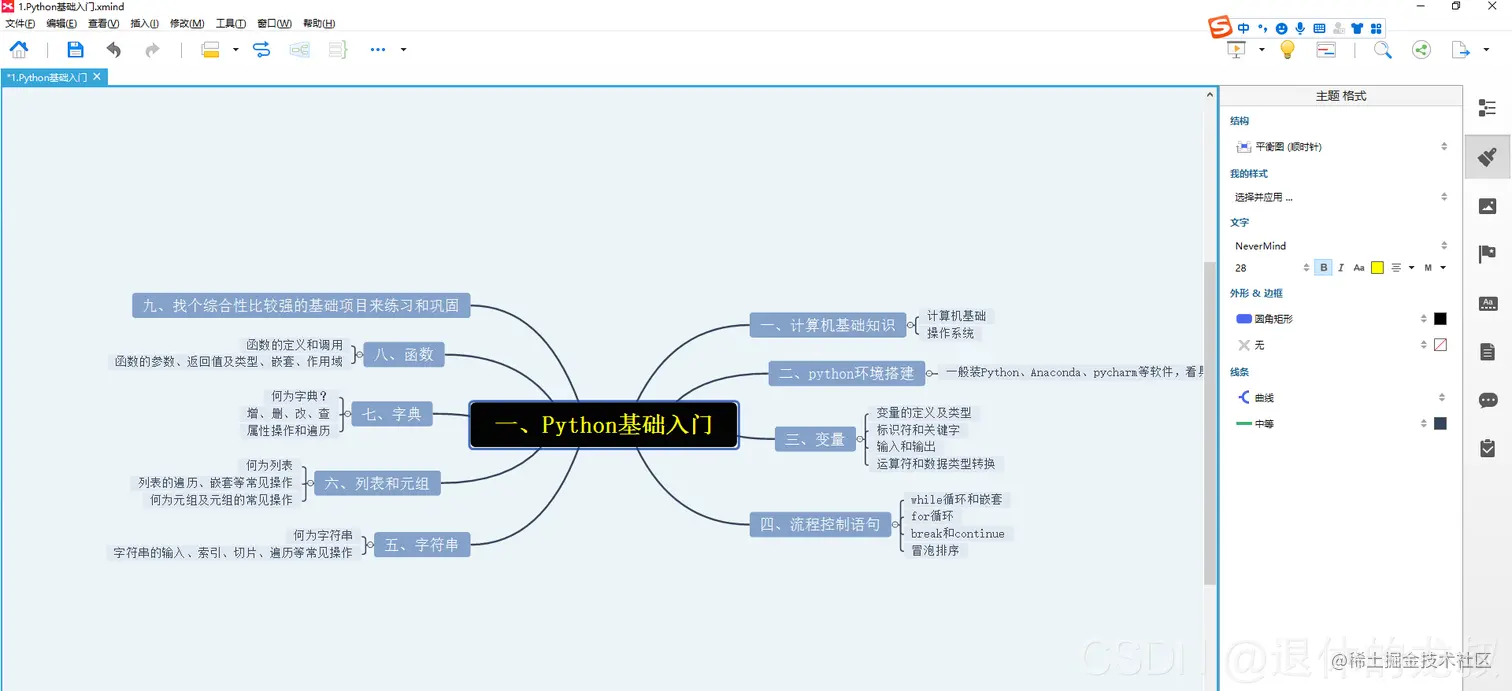Save the mind map with the floppy disk icon
The height and width of the screenshot is (691, 1512).
[x=75, y=49]
